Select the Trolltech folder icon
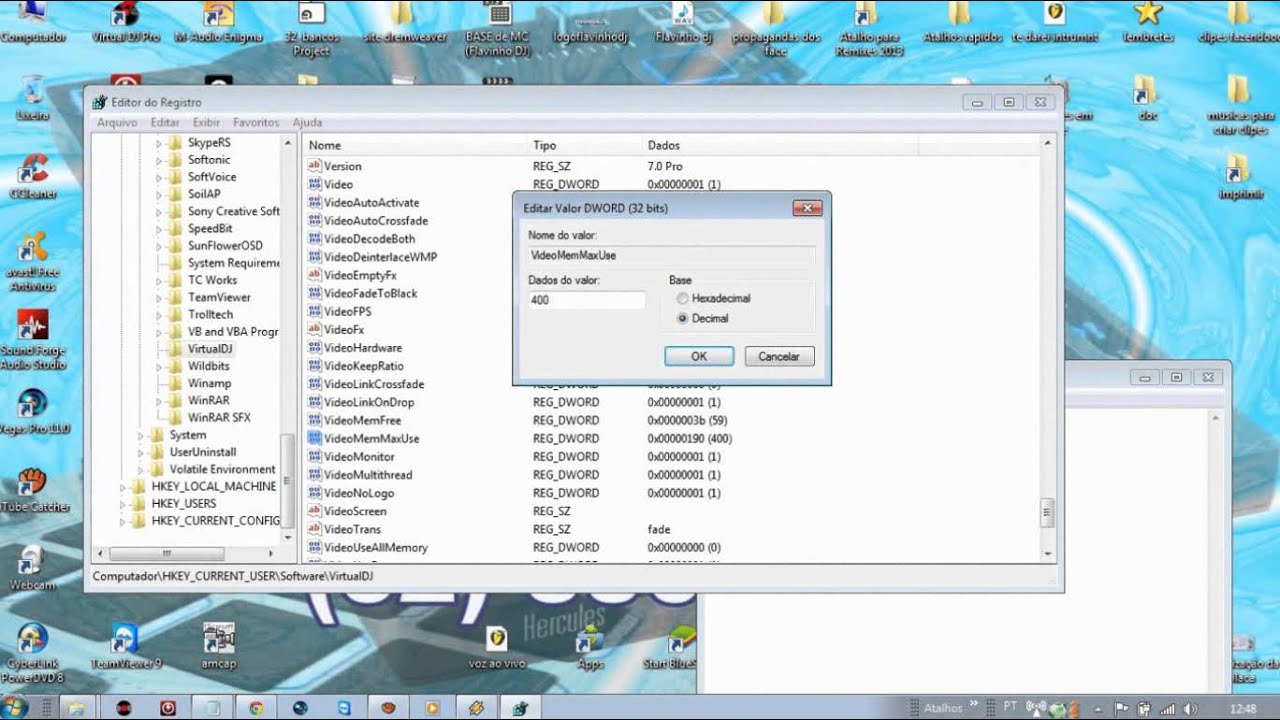Viewport: 1280px width, 720px height. 174,314
